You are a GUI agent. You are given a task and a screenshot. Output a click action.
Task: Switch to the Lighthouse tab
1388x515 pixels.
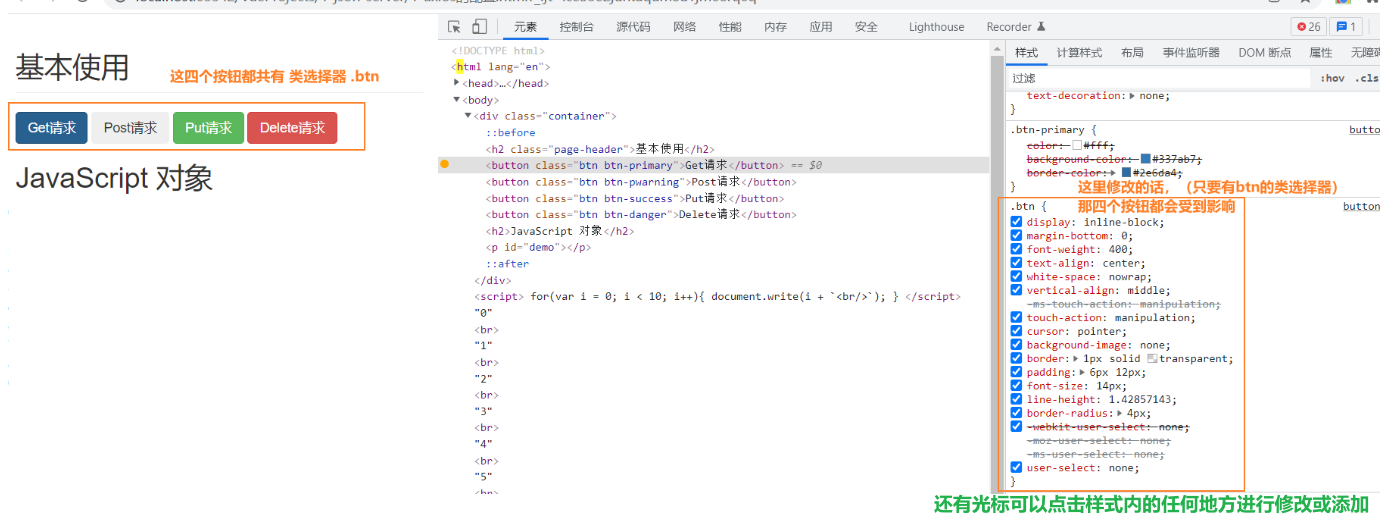tap(937, 27)
